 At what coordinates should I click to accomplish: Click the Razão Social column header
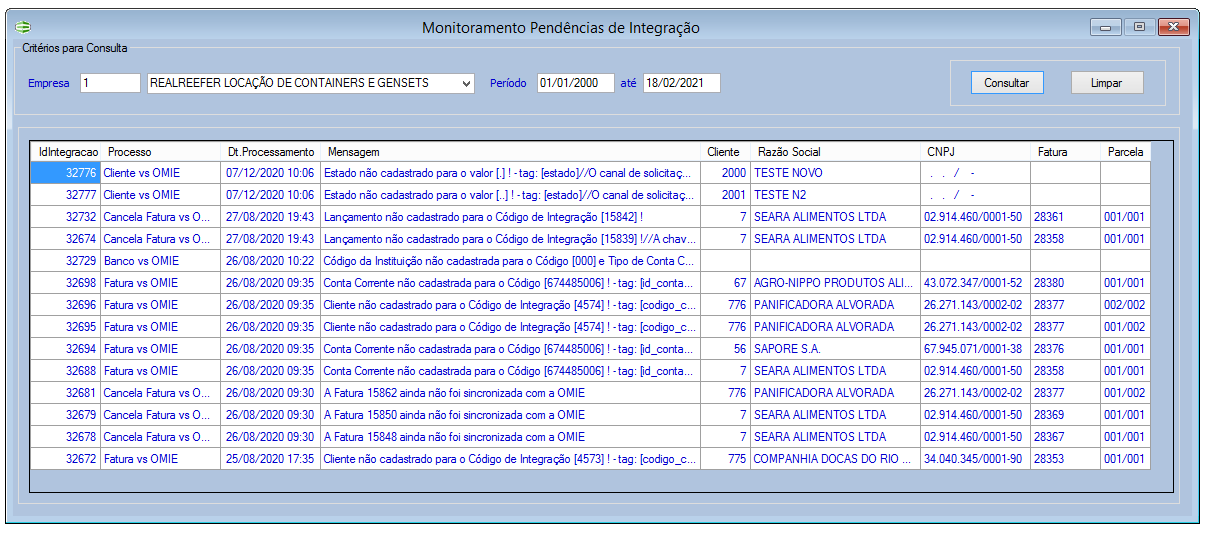point(836,152)
